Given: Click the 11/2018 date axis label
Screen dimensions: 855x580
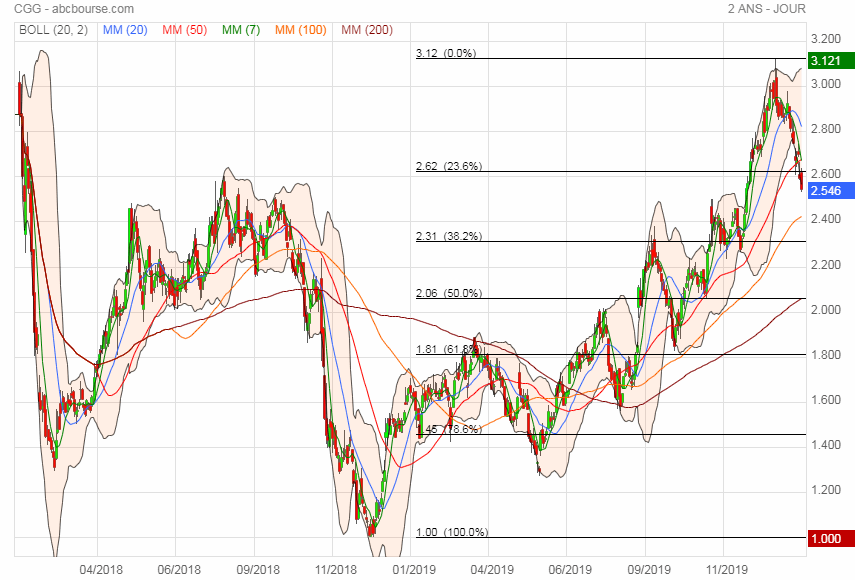Looking at the screenshot, I should 335,570.
